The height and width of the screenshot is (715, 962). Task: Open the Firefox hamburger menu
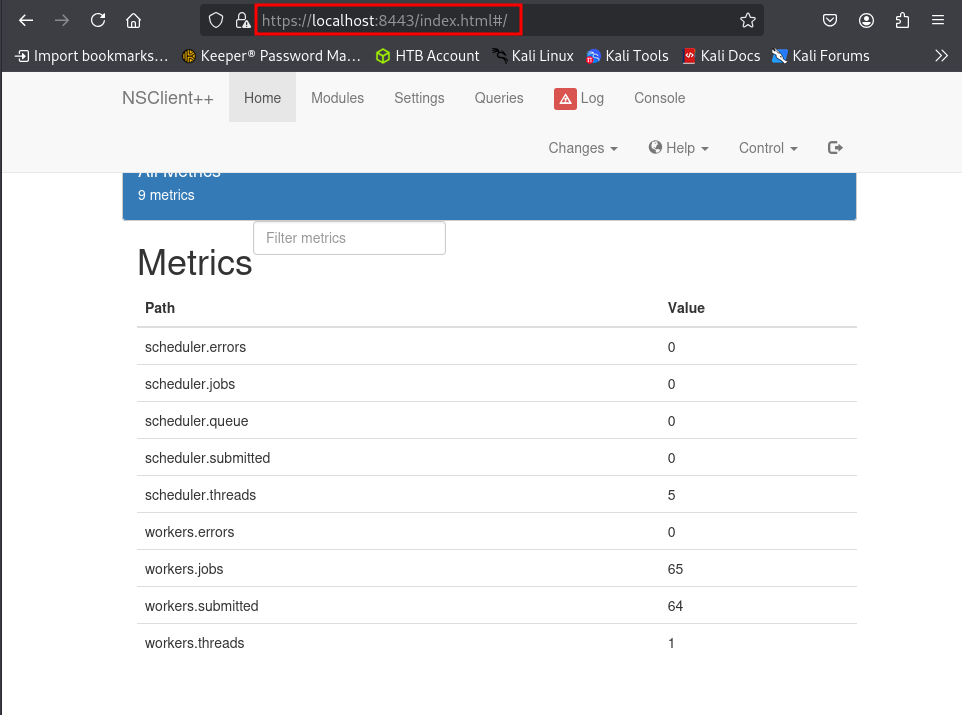pos(937,20)
